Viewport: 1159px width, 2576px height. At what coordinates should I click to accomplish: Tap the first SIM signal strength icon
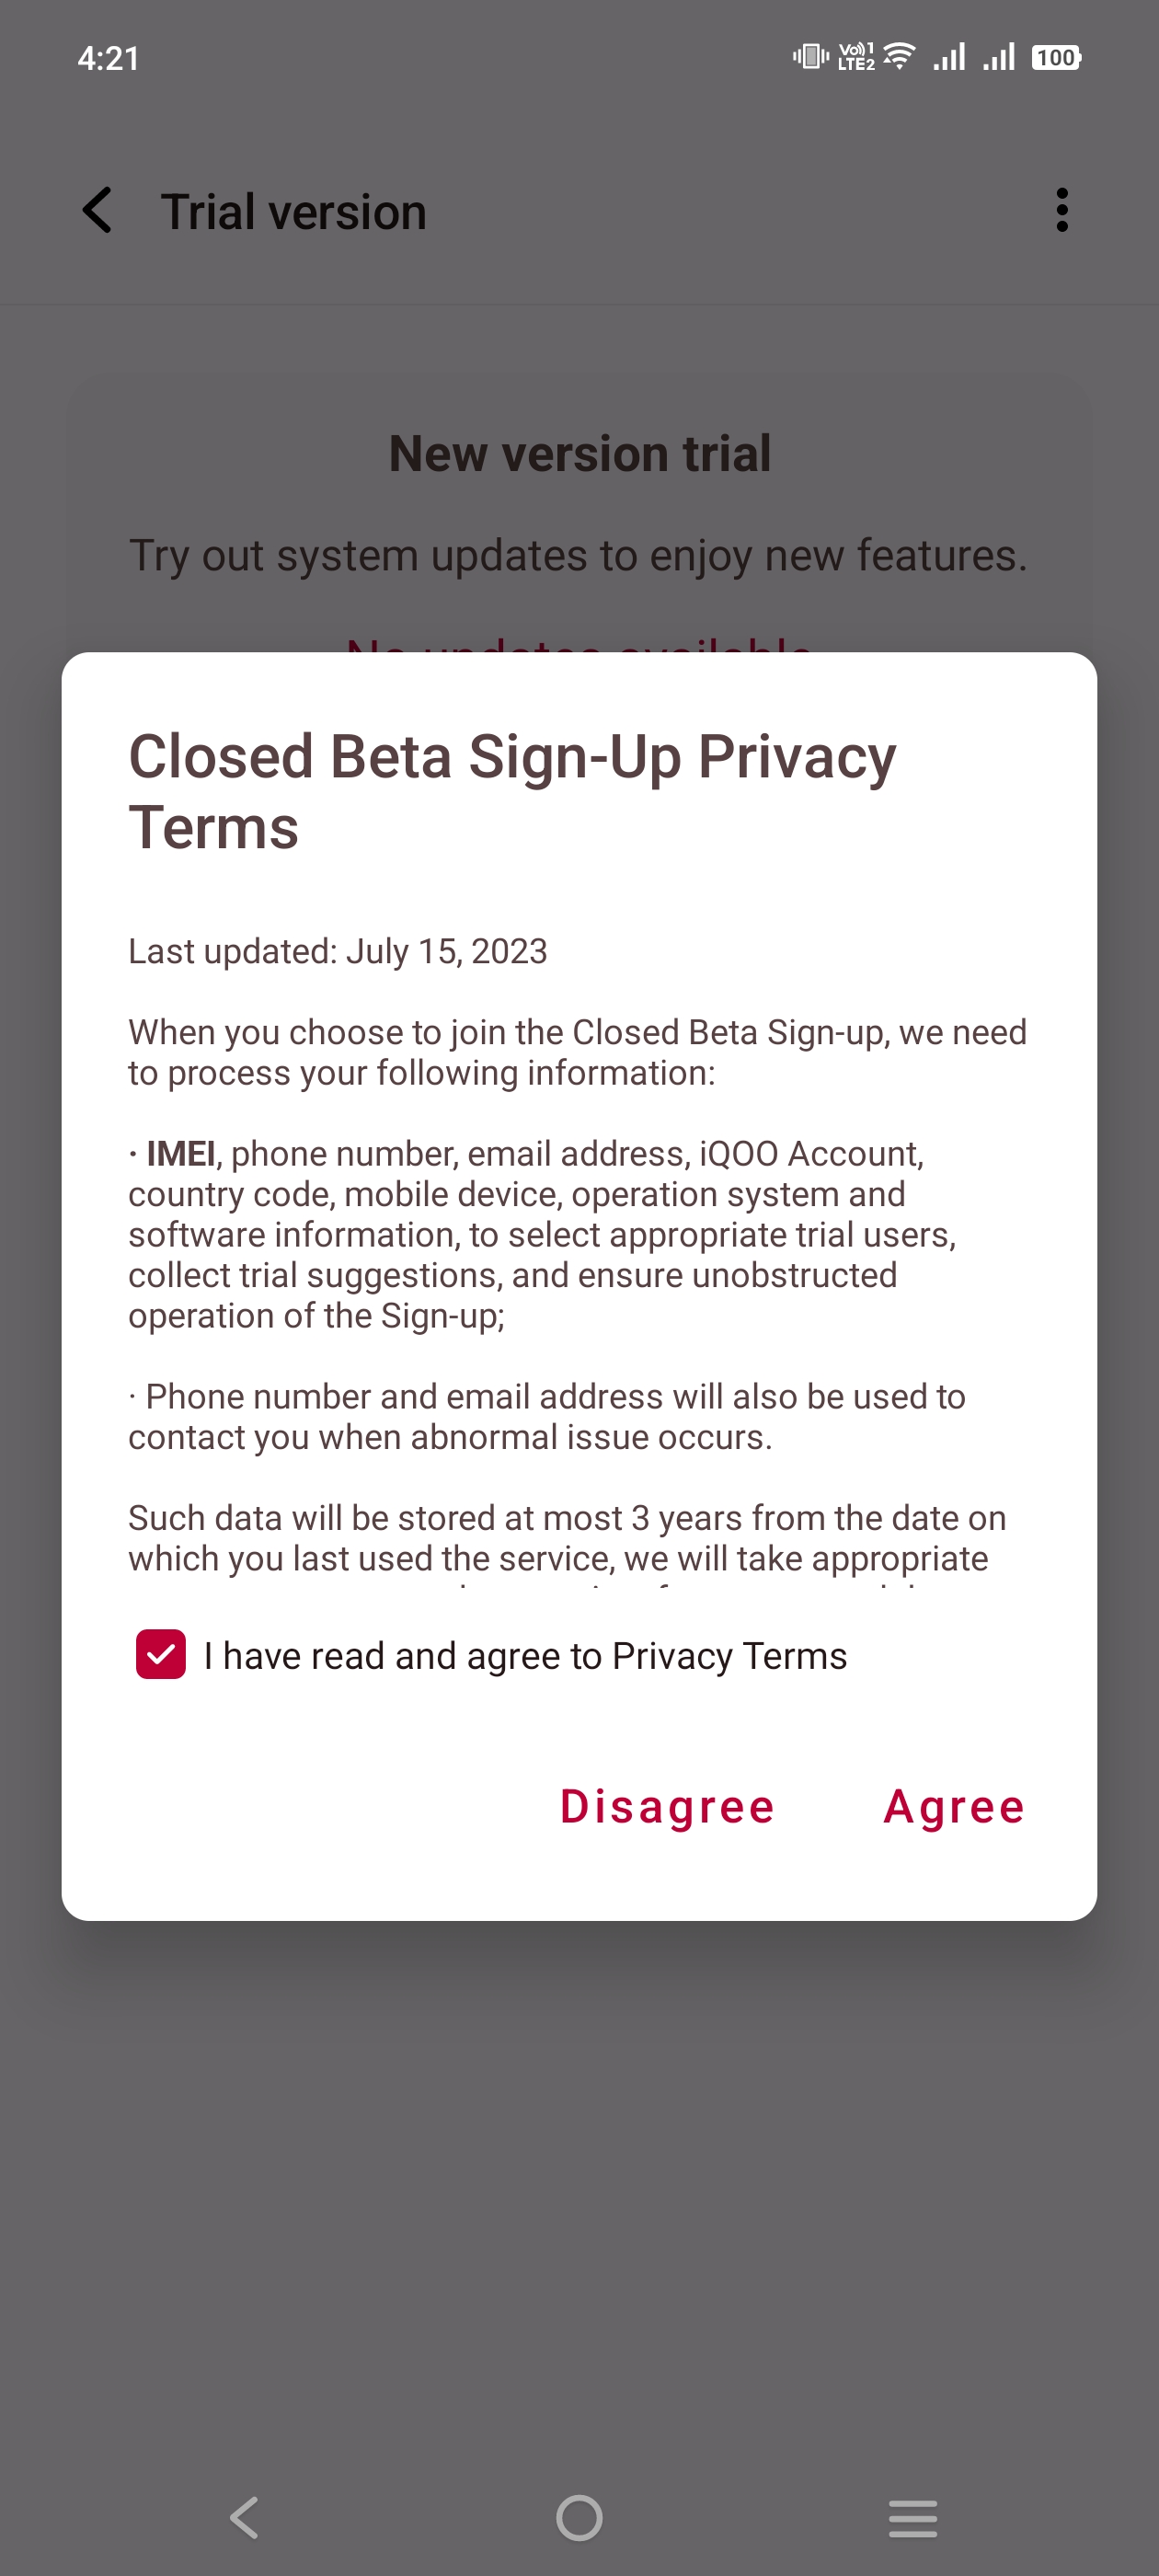tap(949, 57)
